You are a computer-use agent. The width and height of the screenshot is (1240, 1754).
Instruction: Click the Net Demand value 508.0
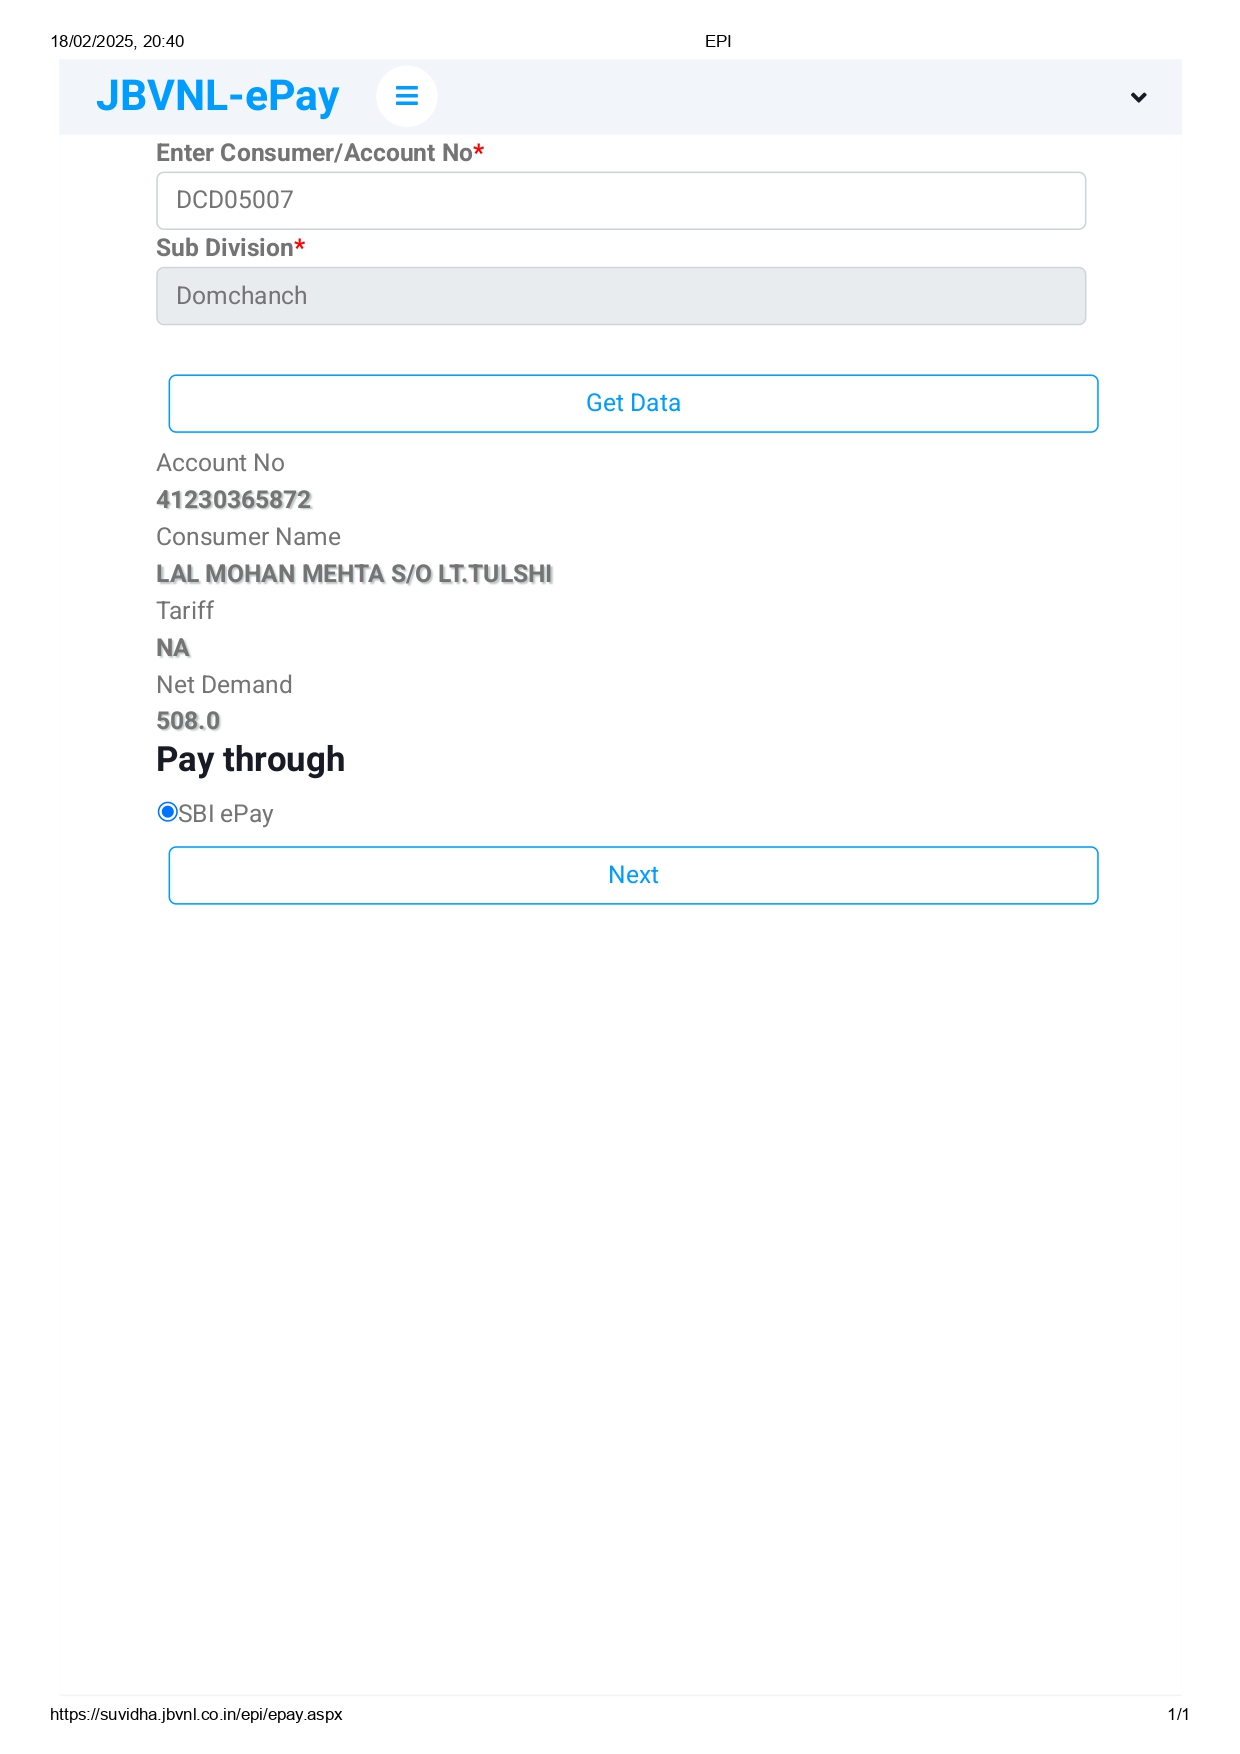click(188, 720)
